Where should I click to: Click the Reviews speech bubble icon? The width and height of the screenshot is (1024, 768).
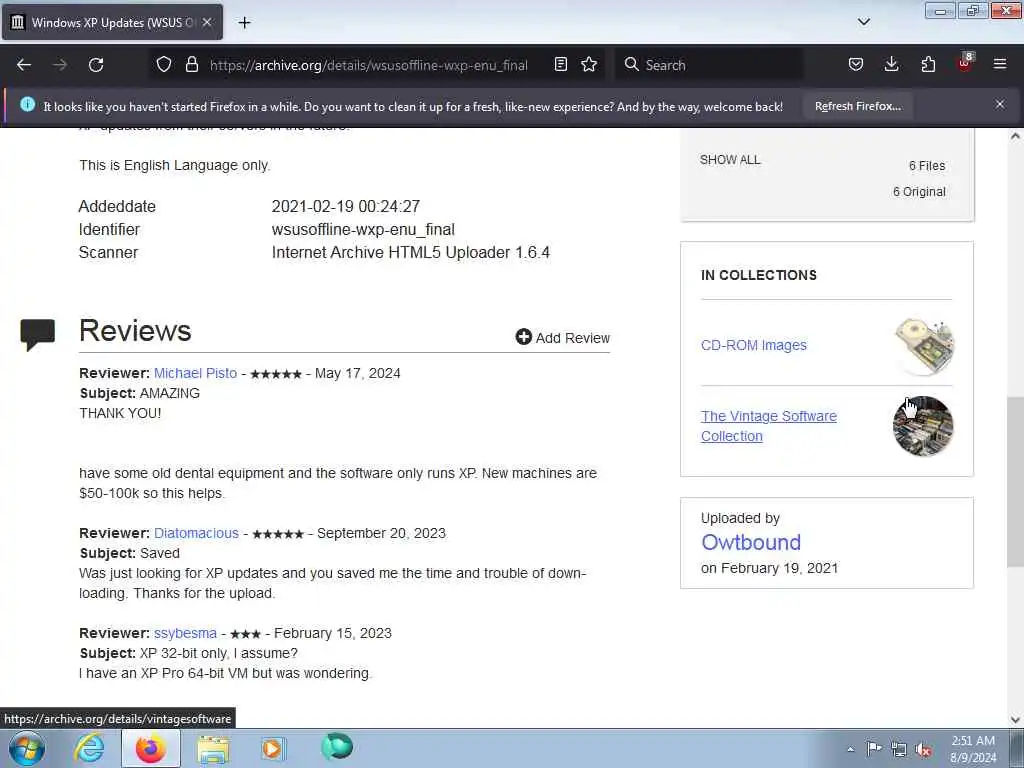[x=37, y=334]
